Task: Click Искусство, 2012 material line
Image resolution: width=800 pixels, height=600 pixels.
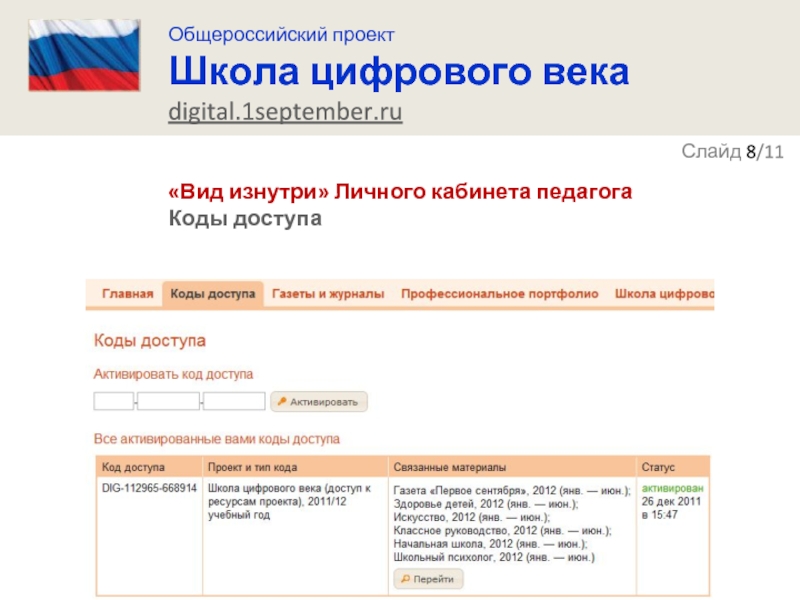Action: click(472, 517)
